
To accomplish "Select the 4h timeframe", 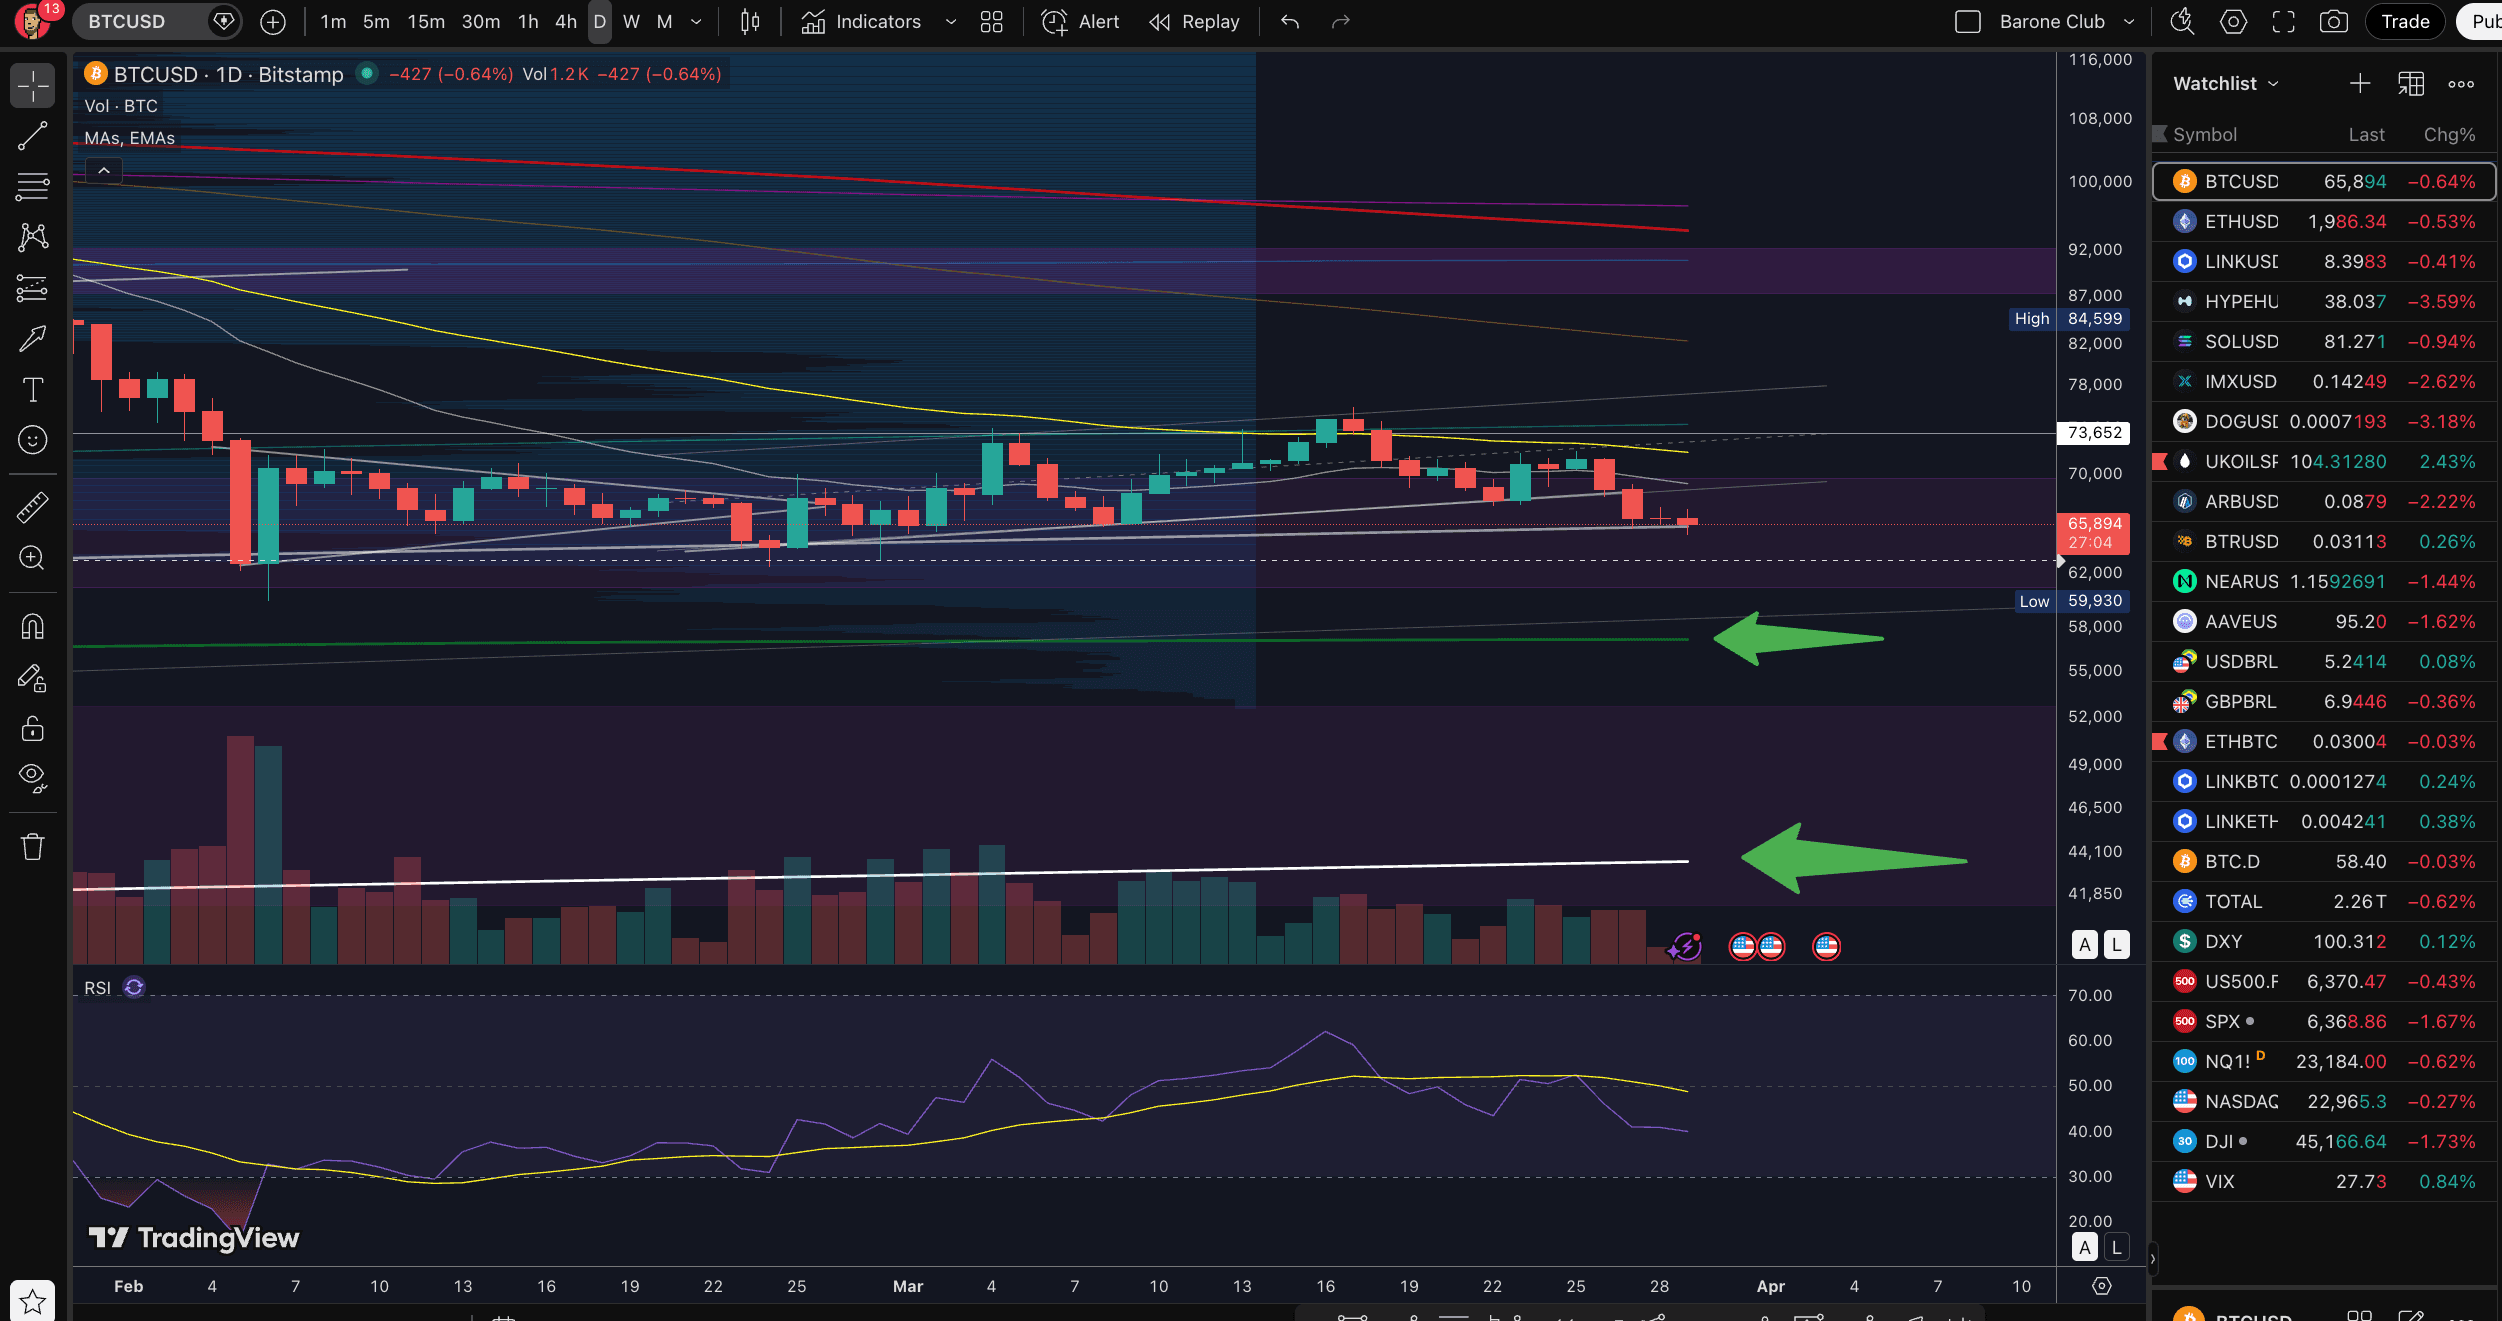I will [566, 21].
